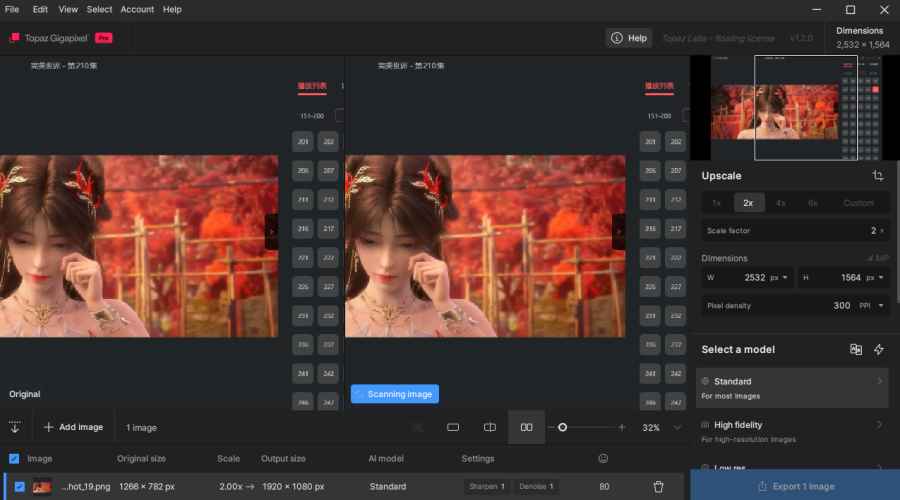Choose the Standard model
This screenshot has height=500, width=900.
pos(792,388)
